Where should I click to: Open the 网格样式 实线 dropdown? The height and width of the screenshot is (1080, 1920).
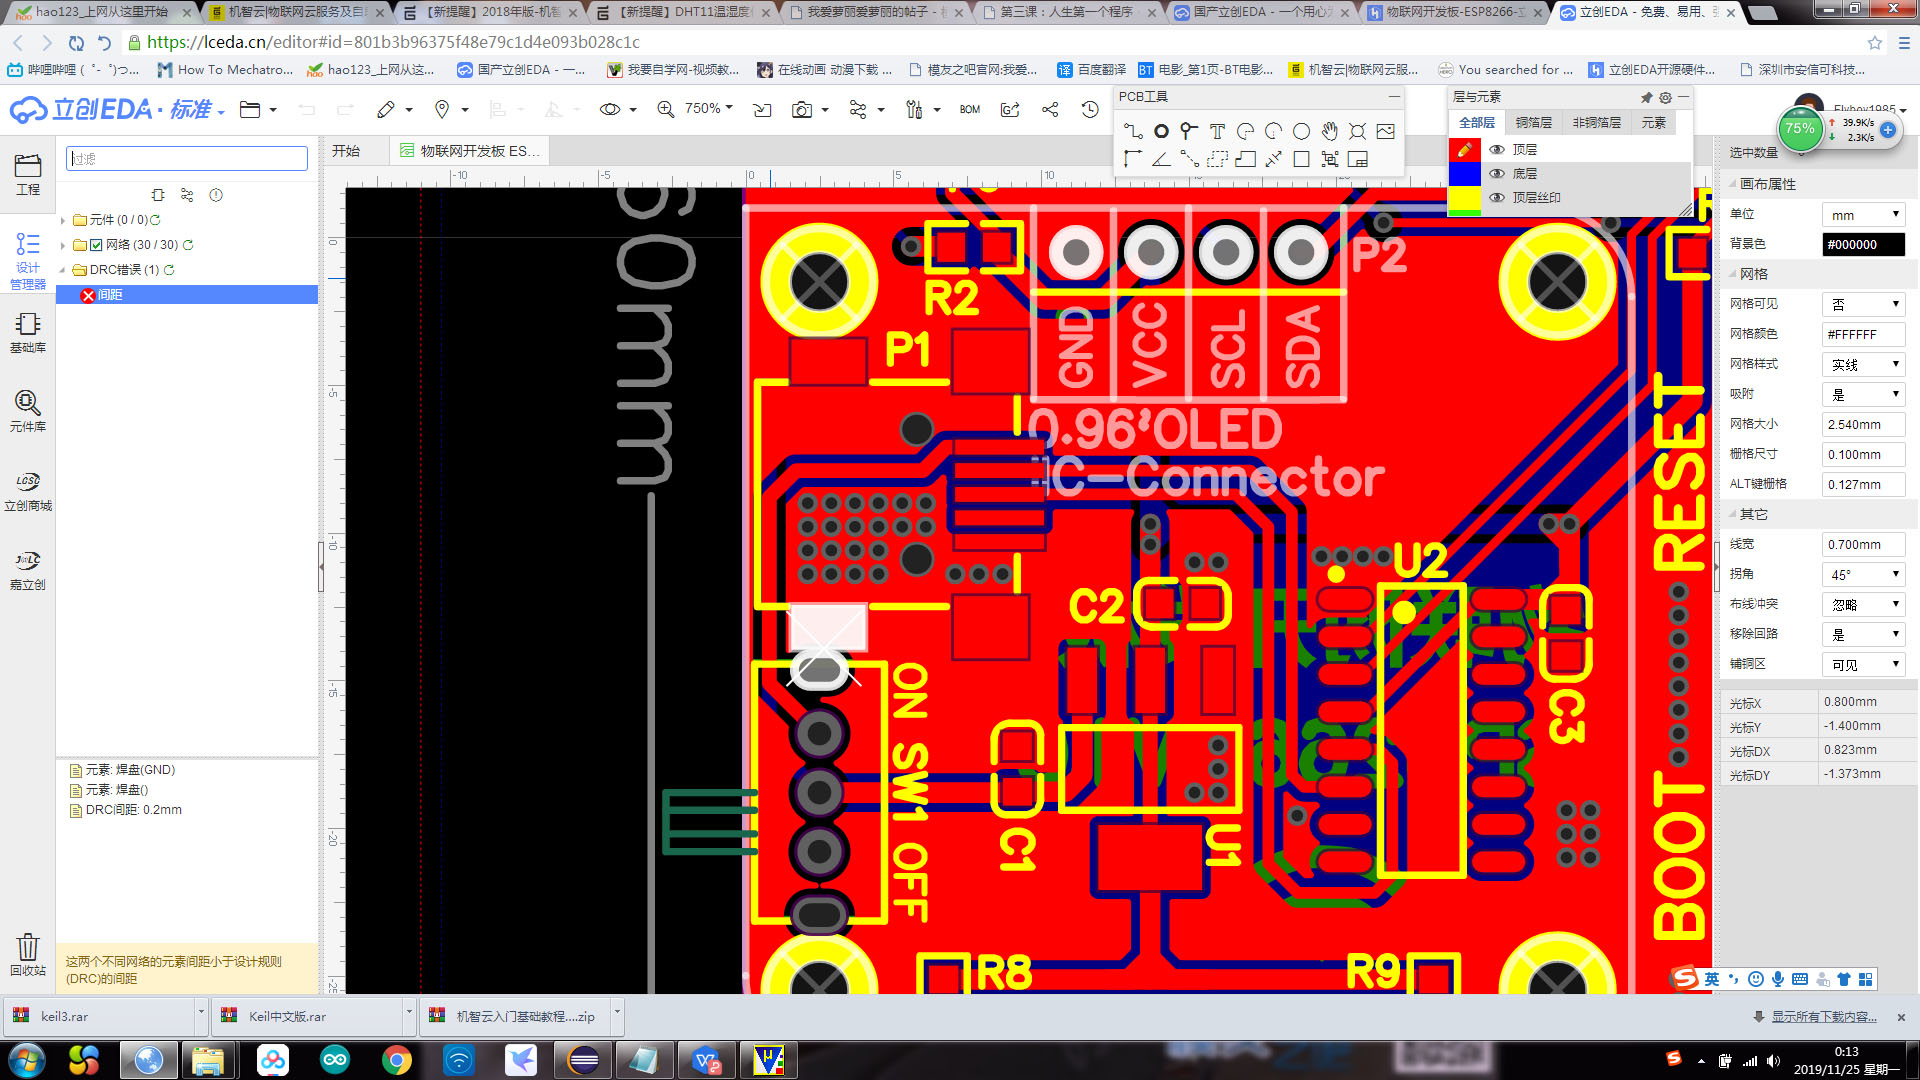(1863, 364)
